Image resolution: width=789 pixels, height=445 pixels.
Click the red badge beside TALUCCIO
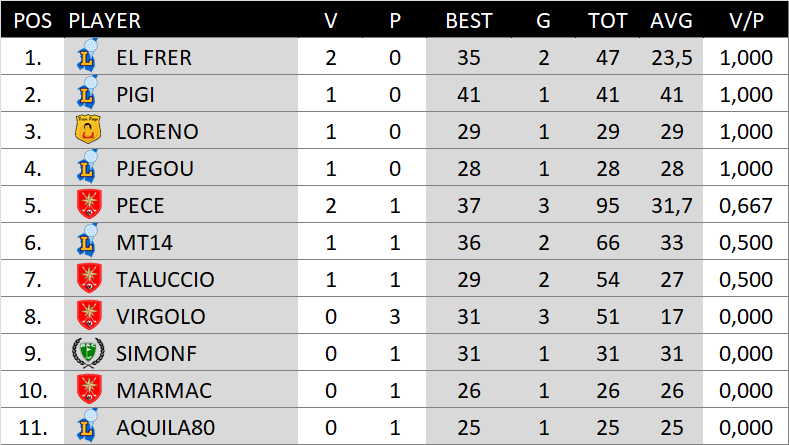(88, 279)
